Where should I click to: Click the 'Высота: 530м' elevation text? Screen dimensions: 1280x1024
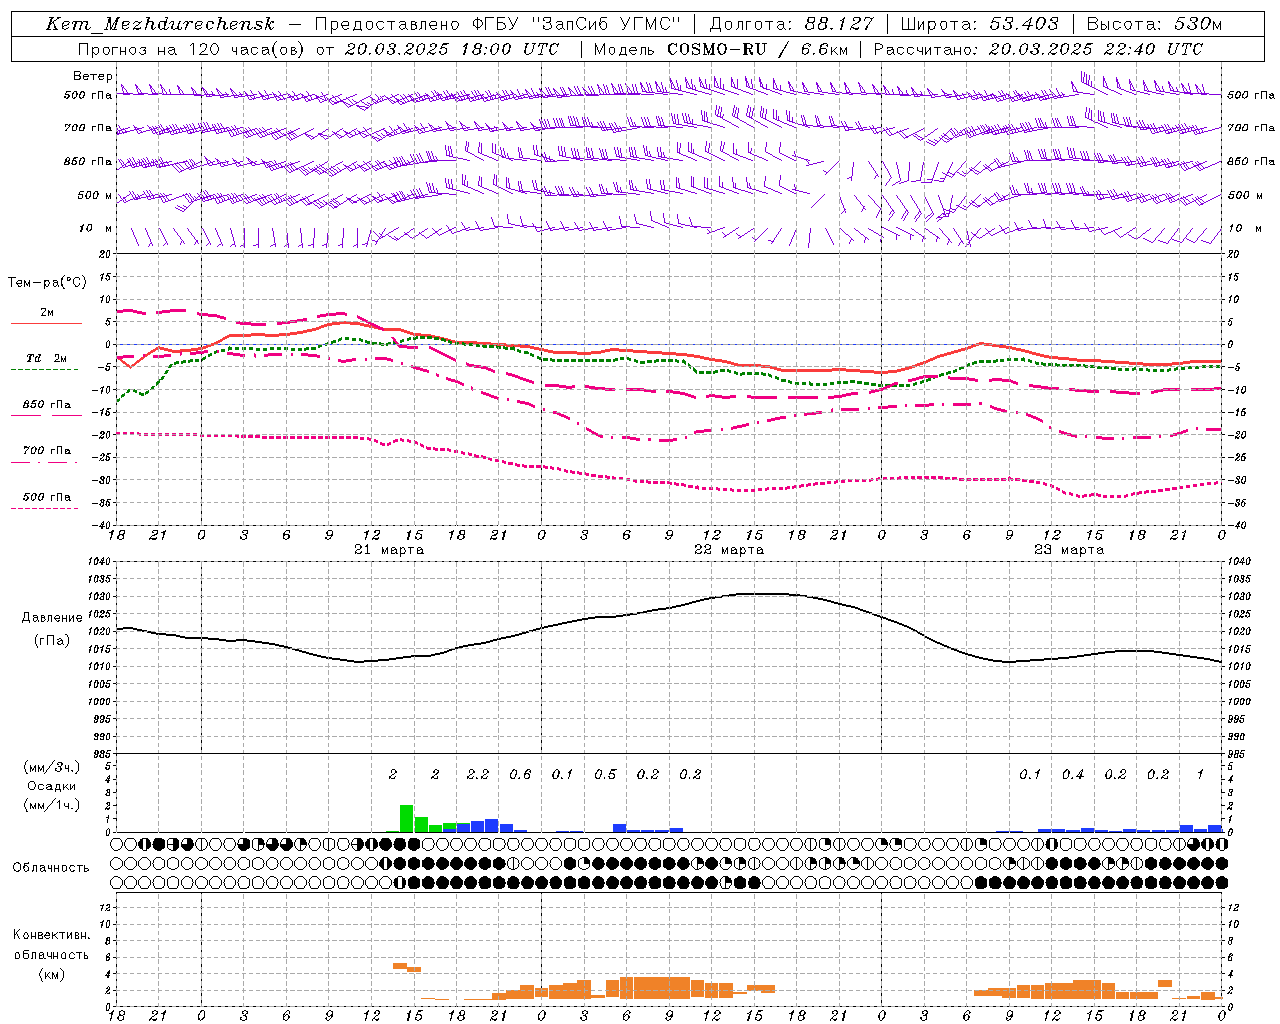click(x=1154, y=24)
